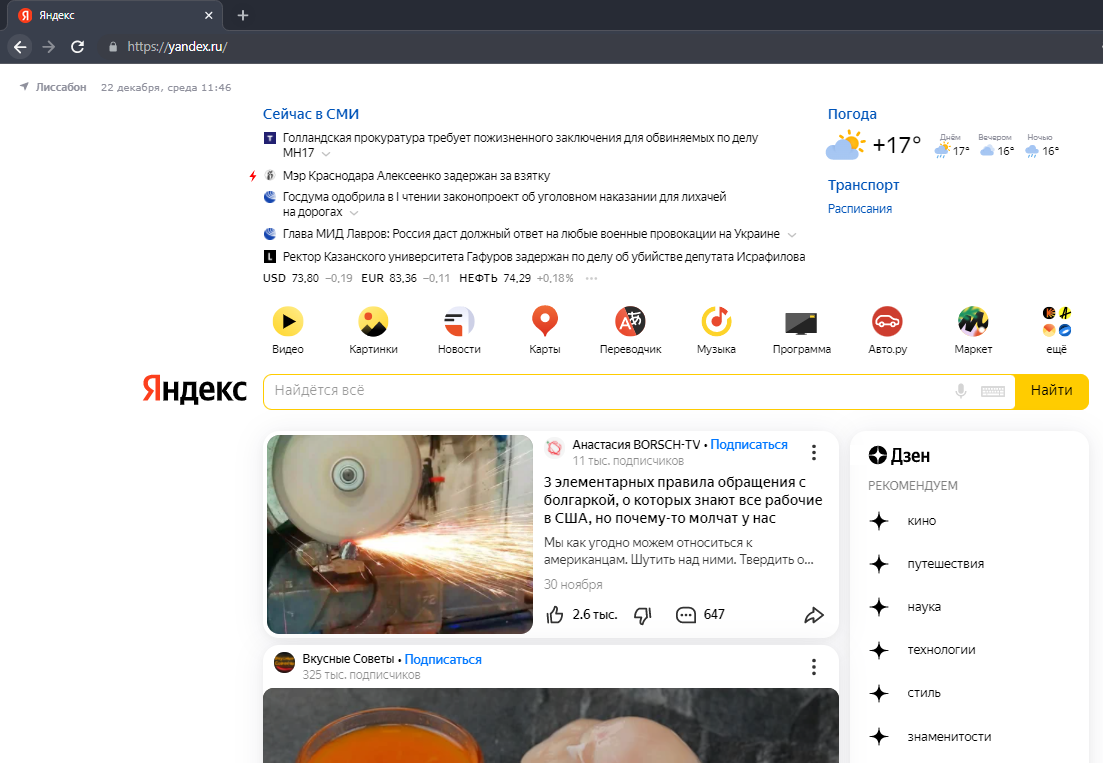
Task: Click the Лиссабон location name
Action: point(61,87)
